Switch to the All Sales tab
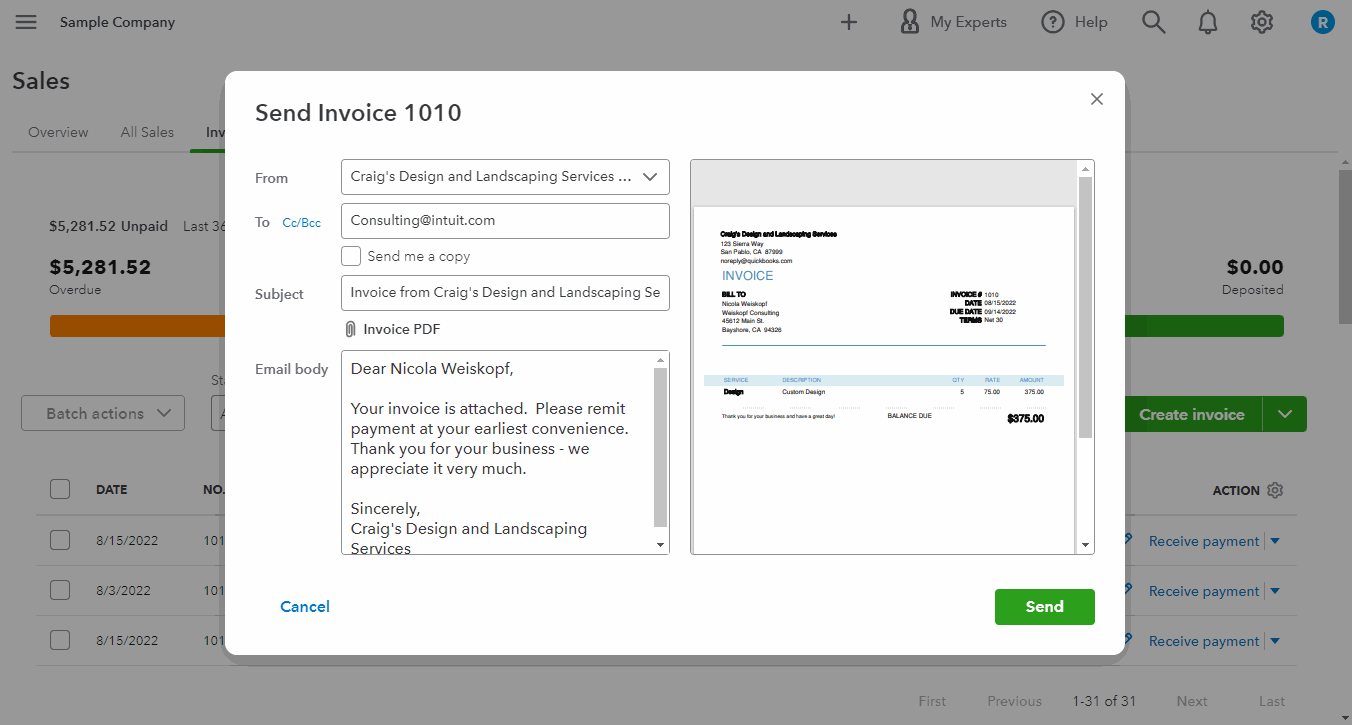The height and width of the screenshot is (725, 1352). [x=147, y=132]
